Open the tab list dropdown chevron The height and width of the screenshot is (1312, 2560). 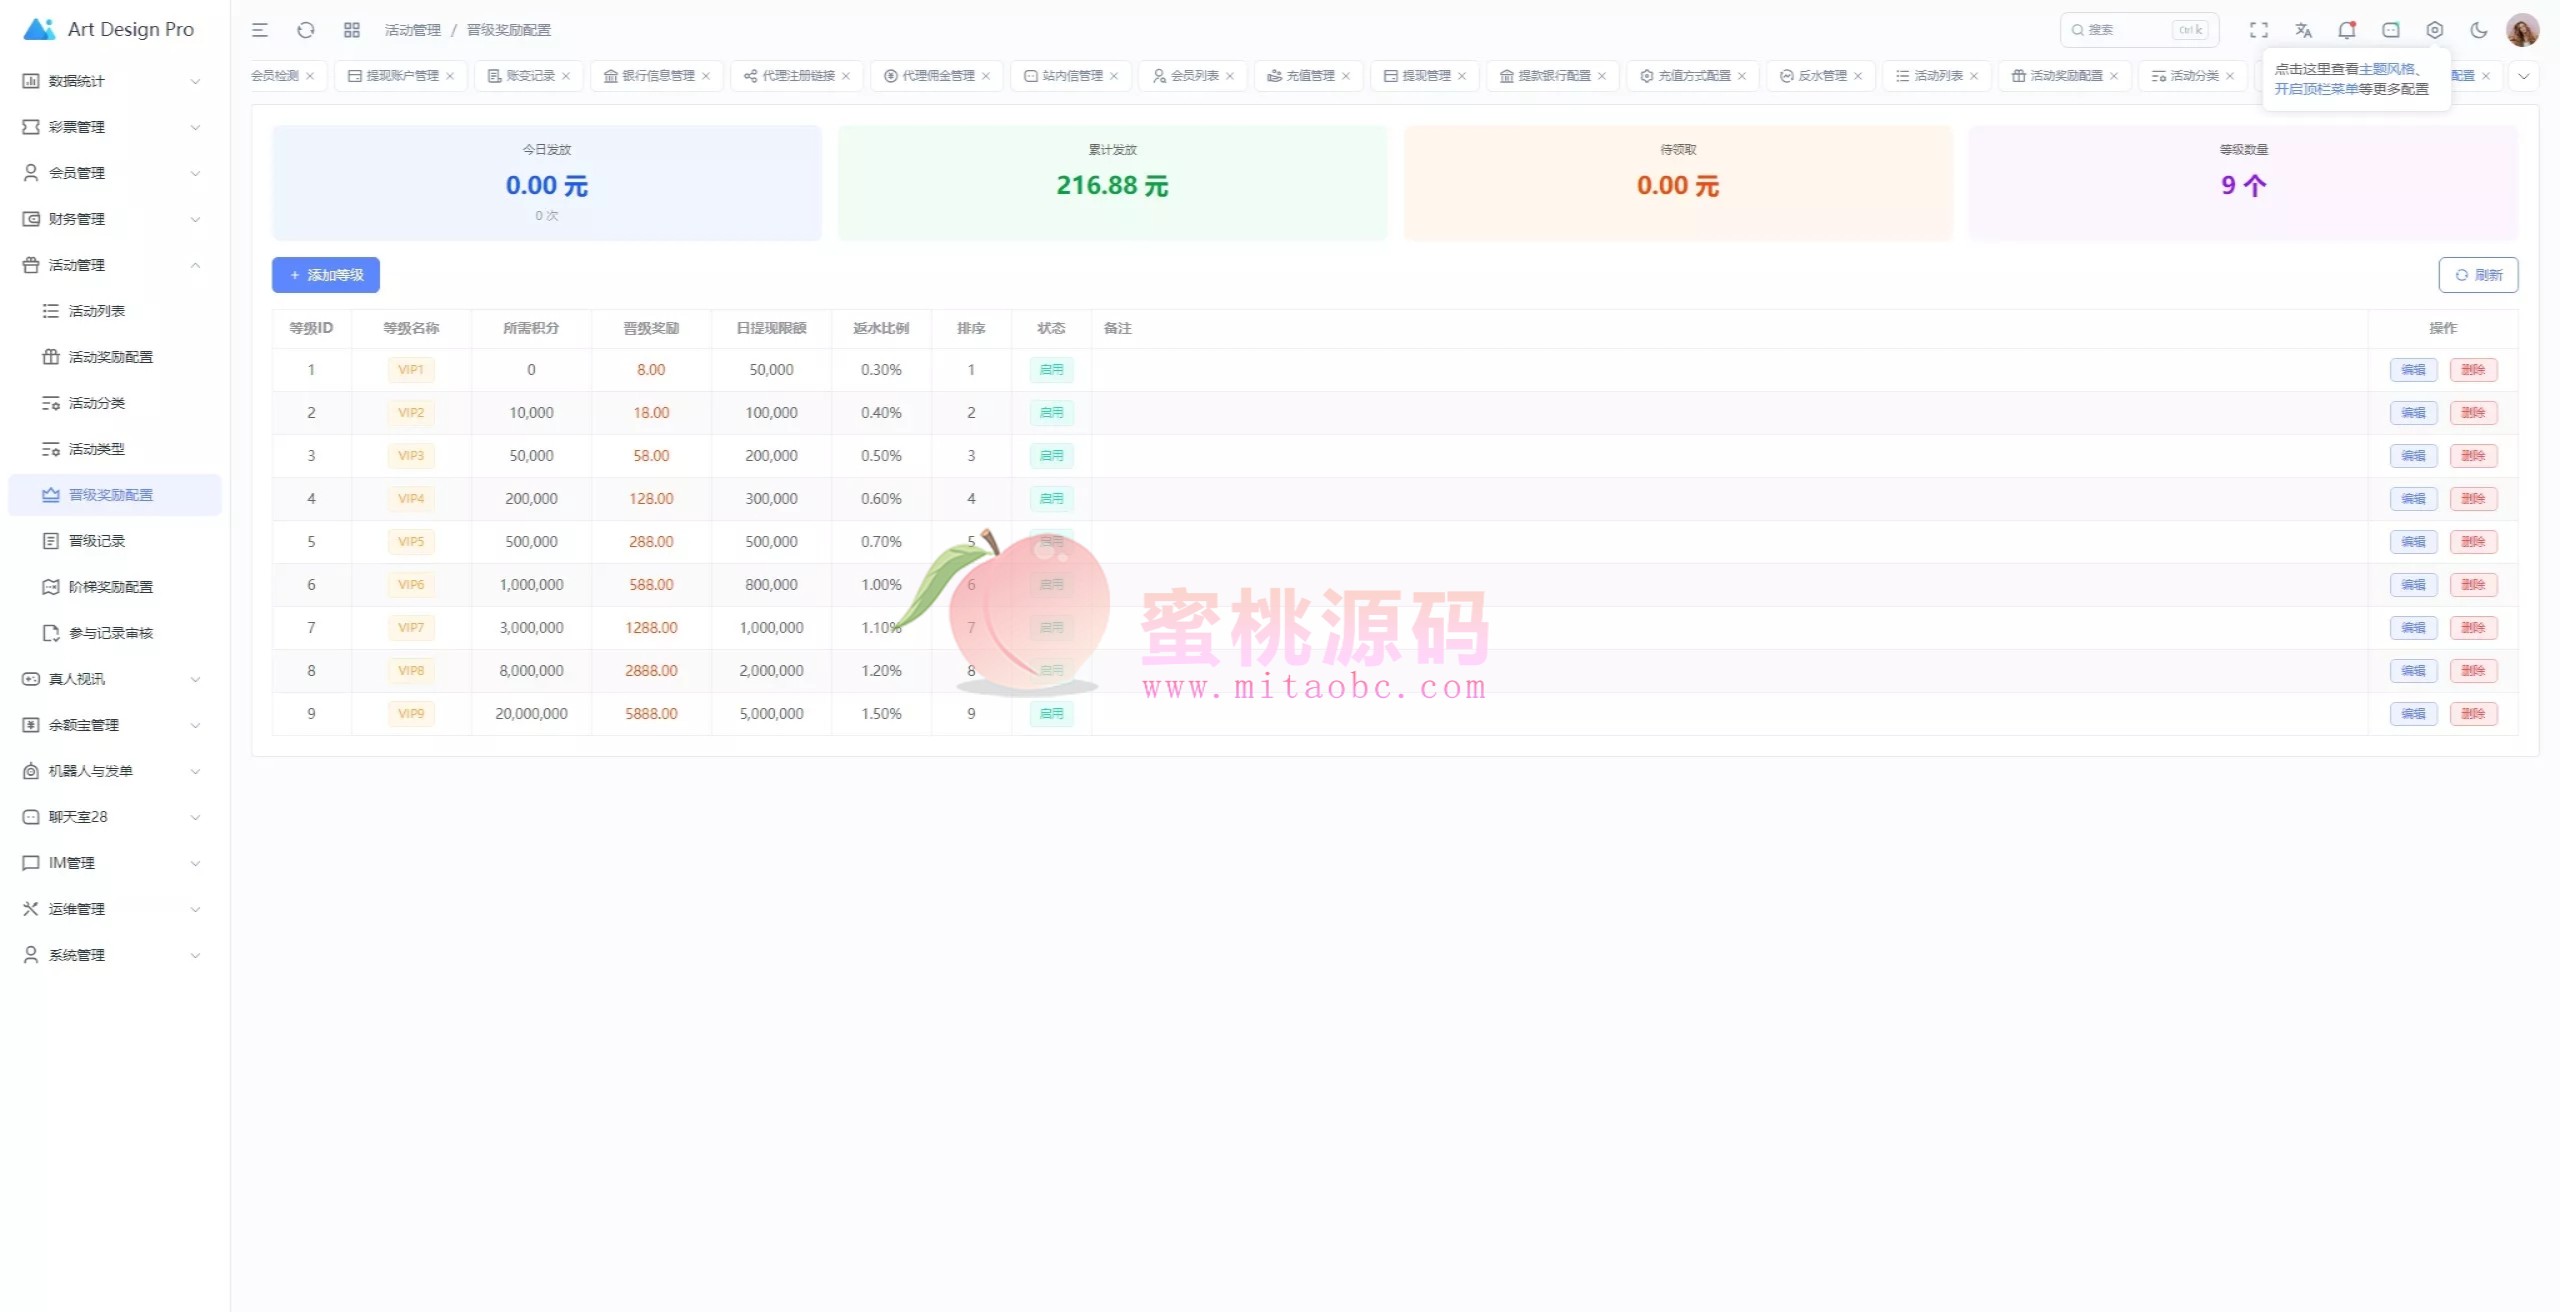point(2523,76)
